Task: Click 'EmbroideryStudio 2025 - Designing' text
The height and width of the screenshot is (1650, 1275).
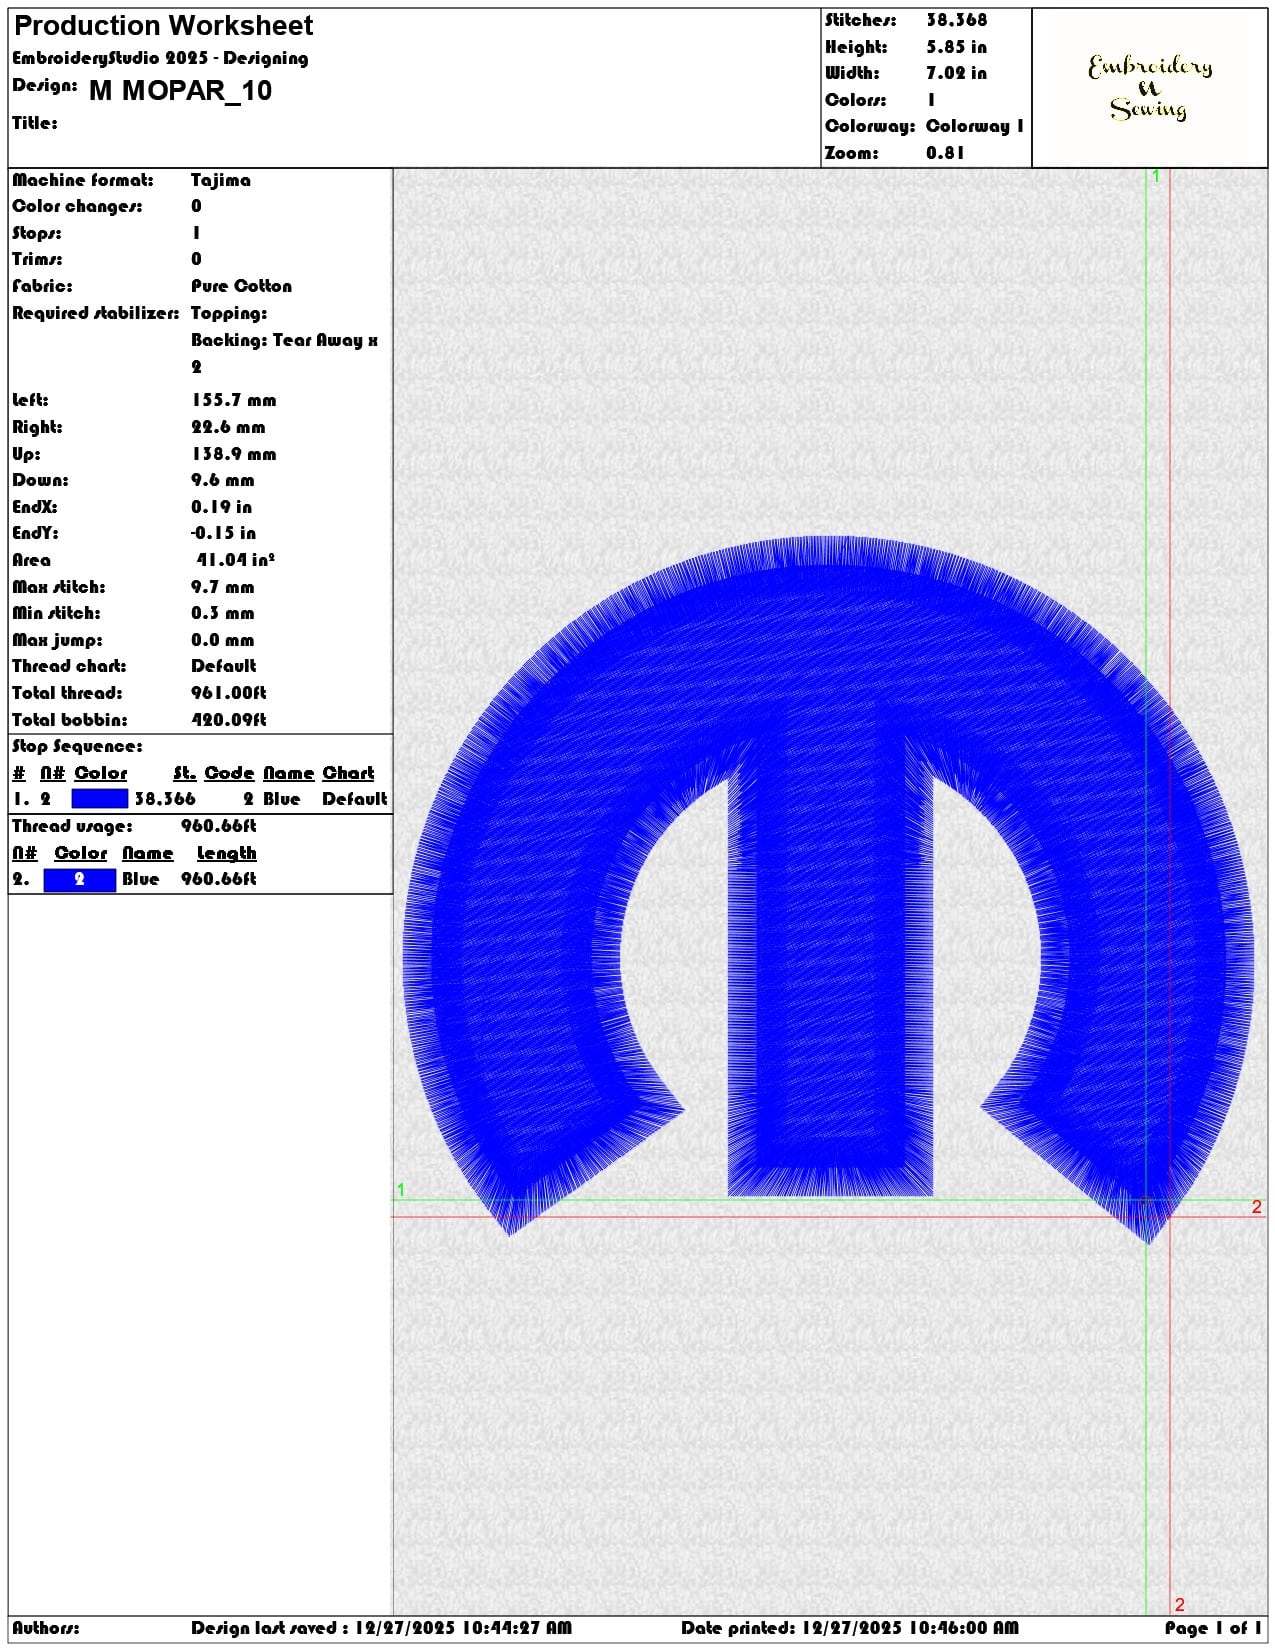Action: [160, 58]
